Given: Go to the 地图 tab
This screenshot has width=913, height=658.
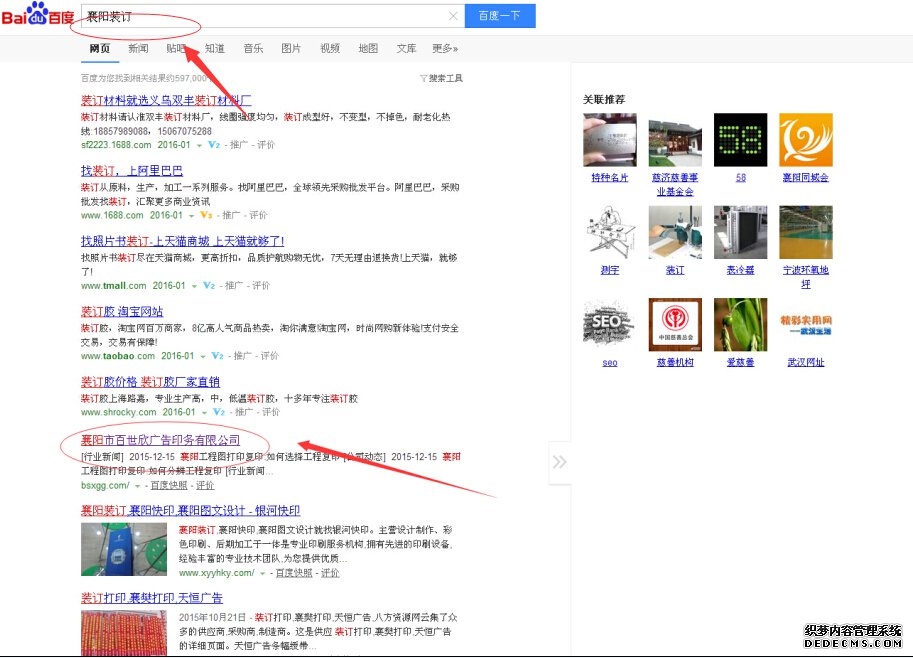Looking at the screenshot, I should [368, 48].
